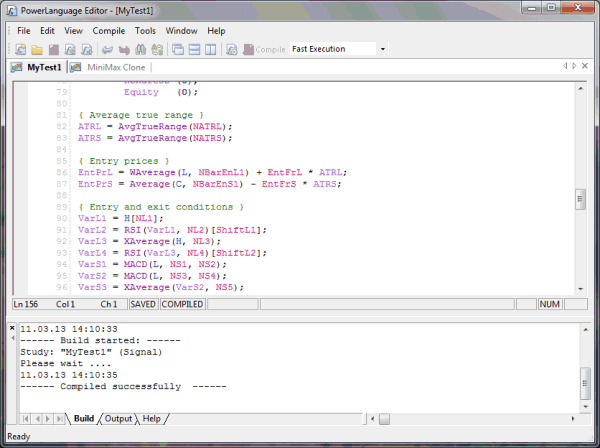This screenshot has width=600, height=448.
Task: Click the Ln 156 status bar text
Action: click(26, 304)
